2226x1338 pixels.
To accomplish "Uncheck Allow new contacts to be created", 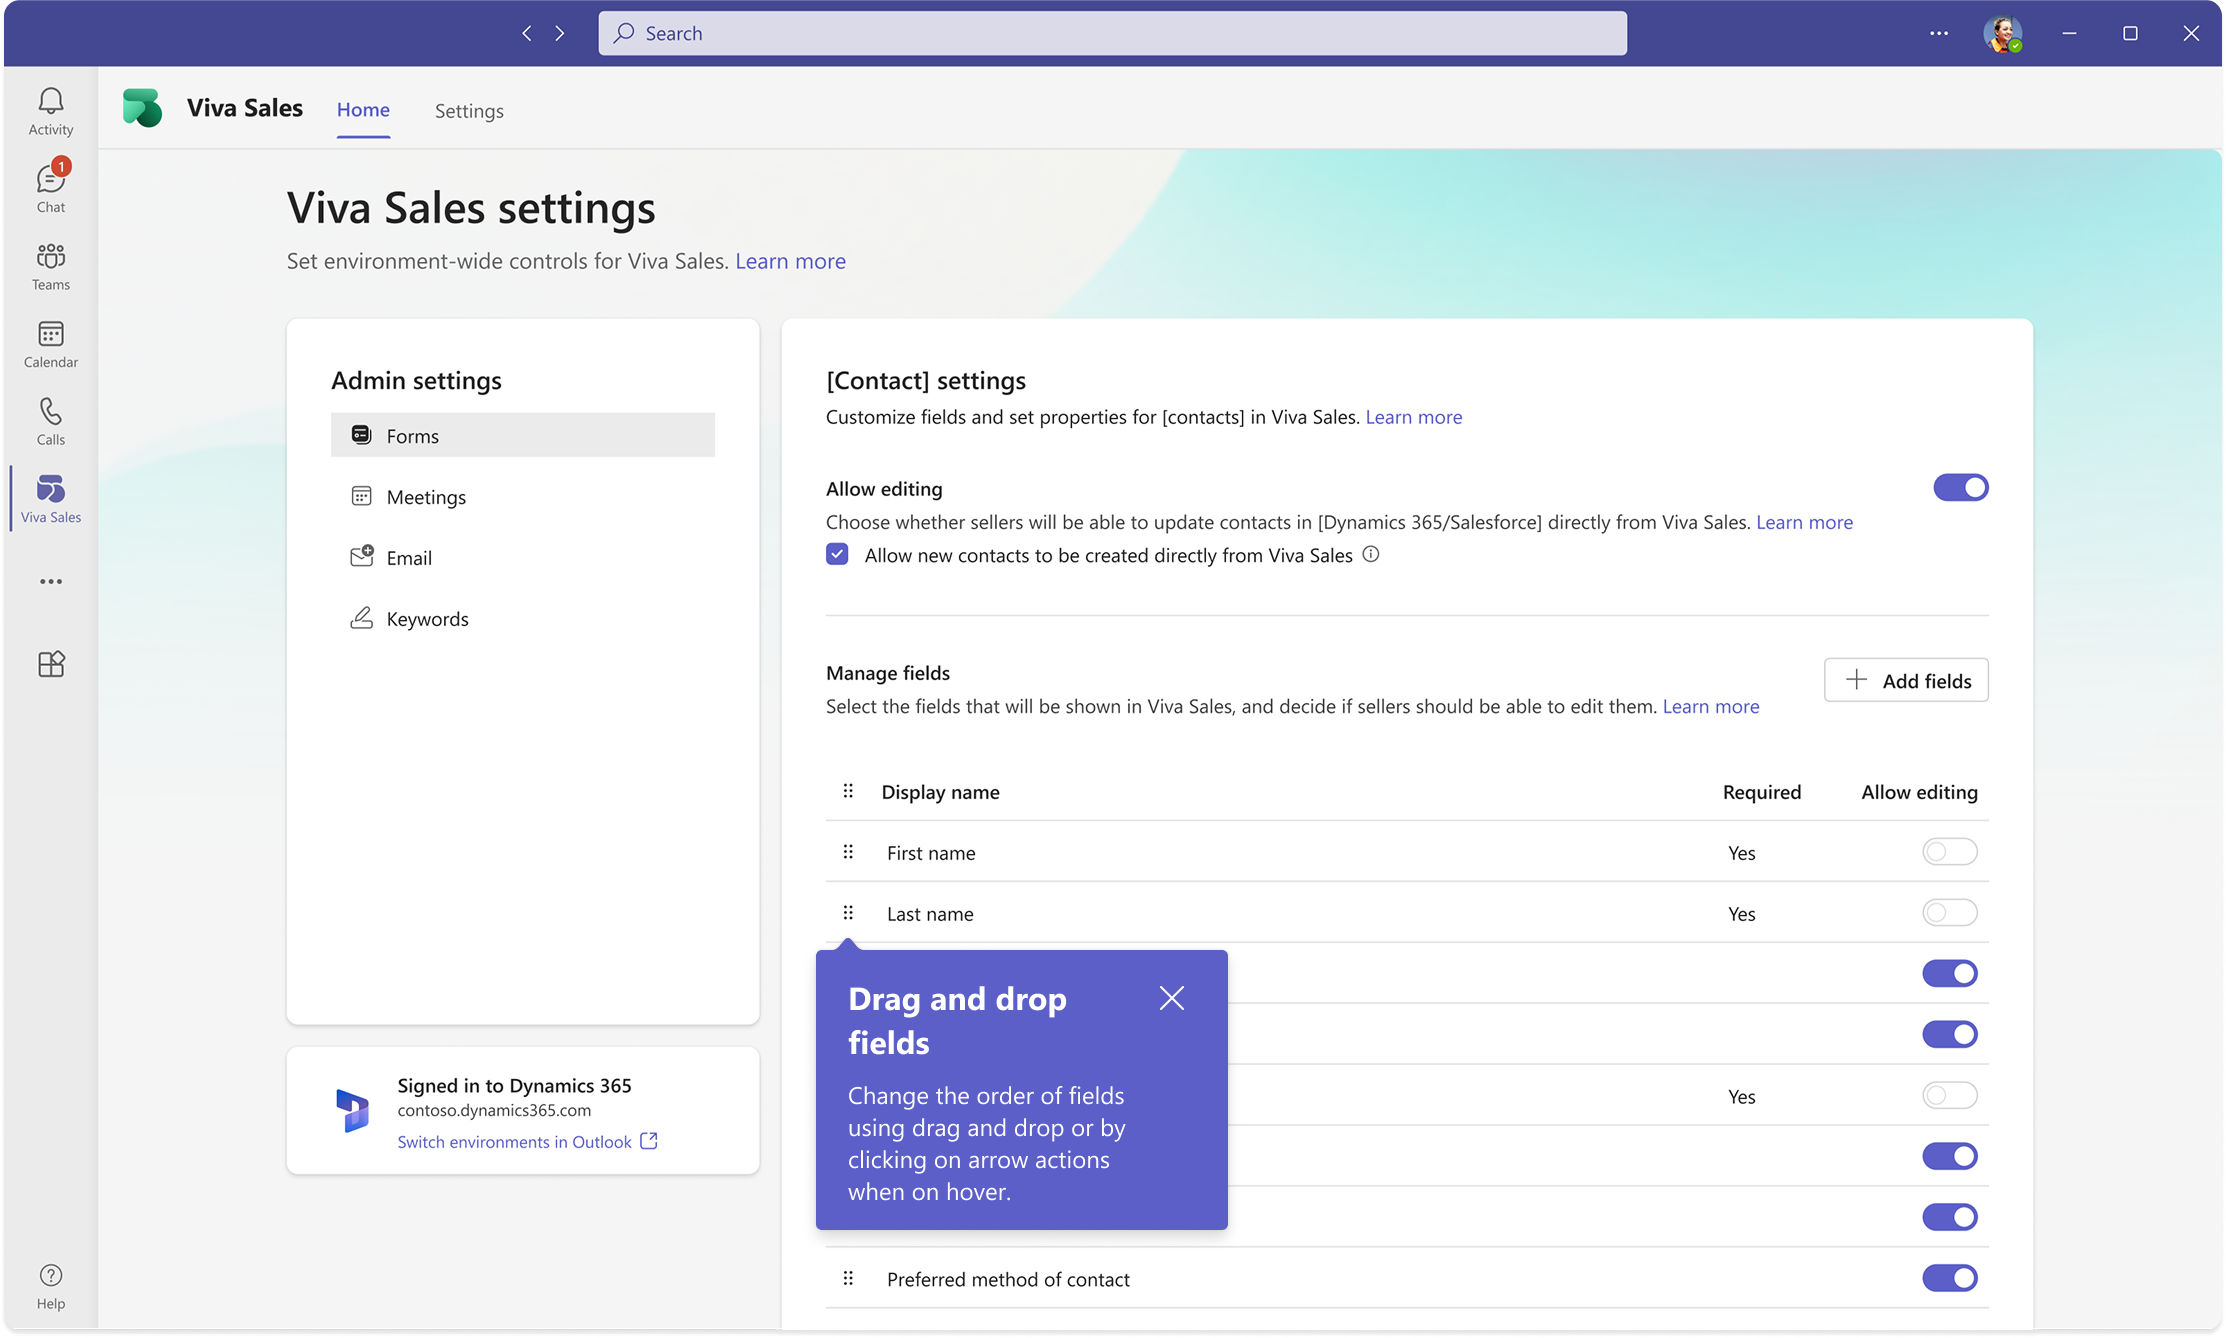I will pos(837,554).
